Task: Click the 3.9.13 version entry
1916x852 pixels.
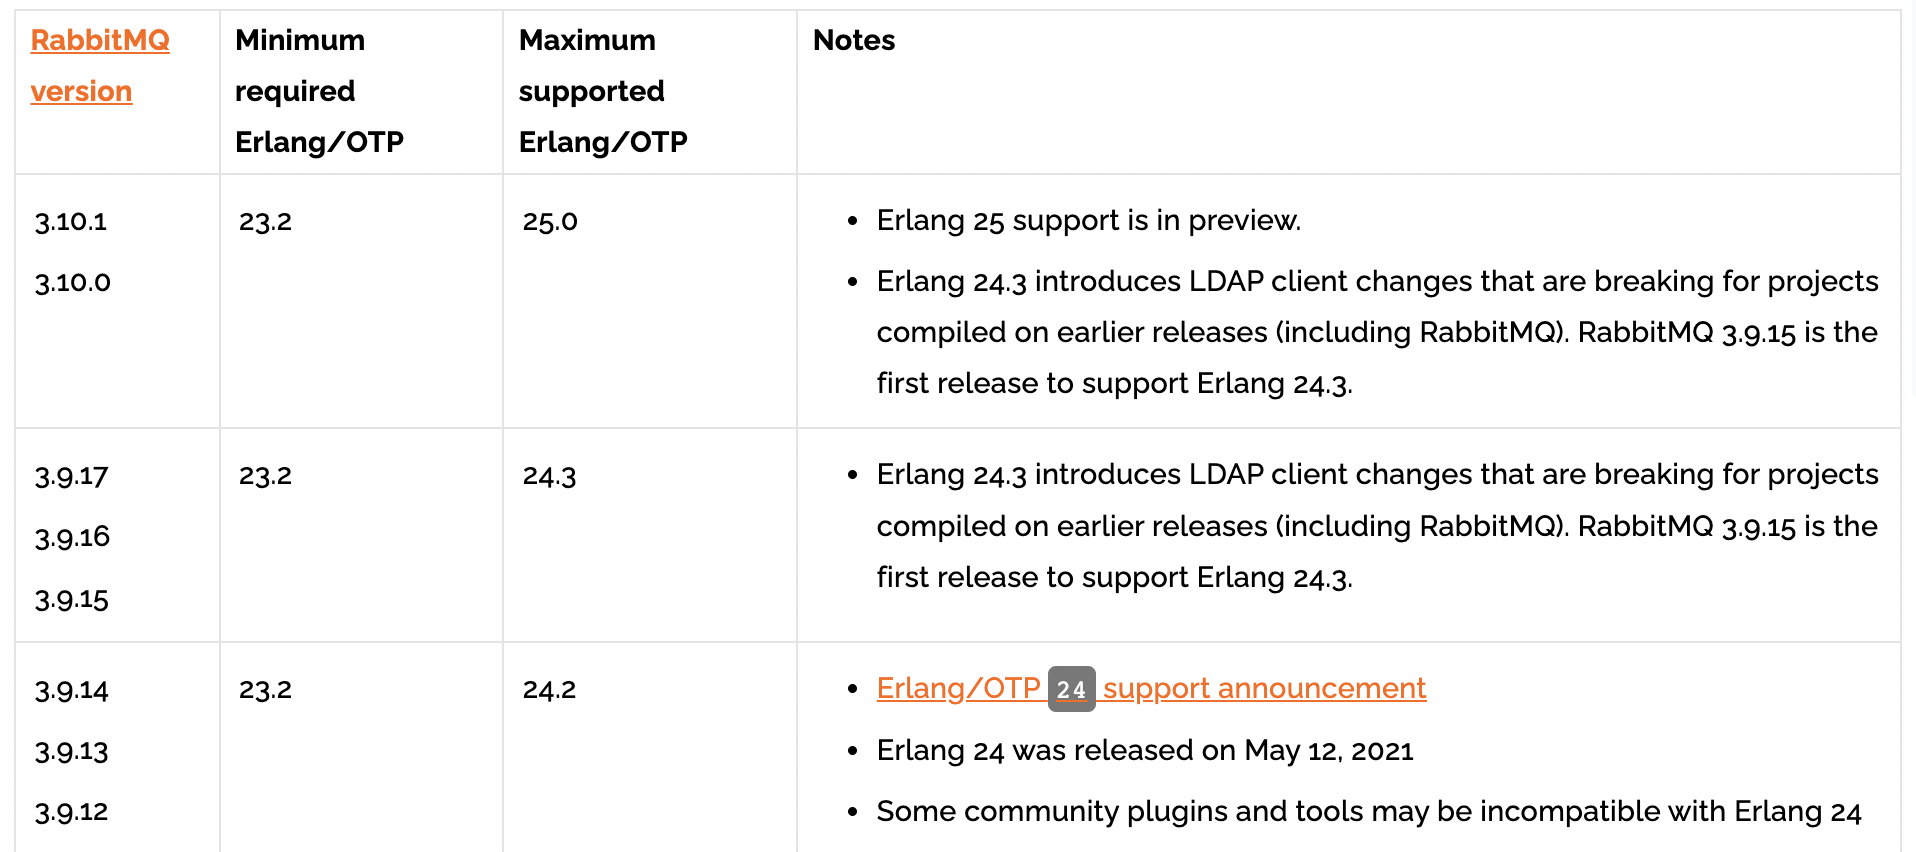Action: 71,751
